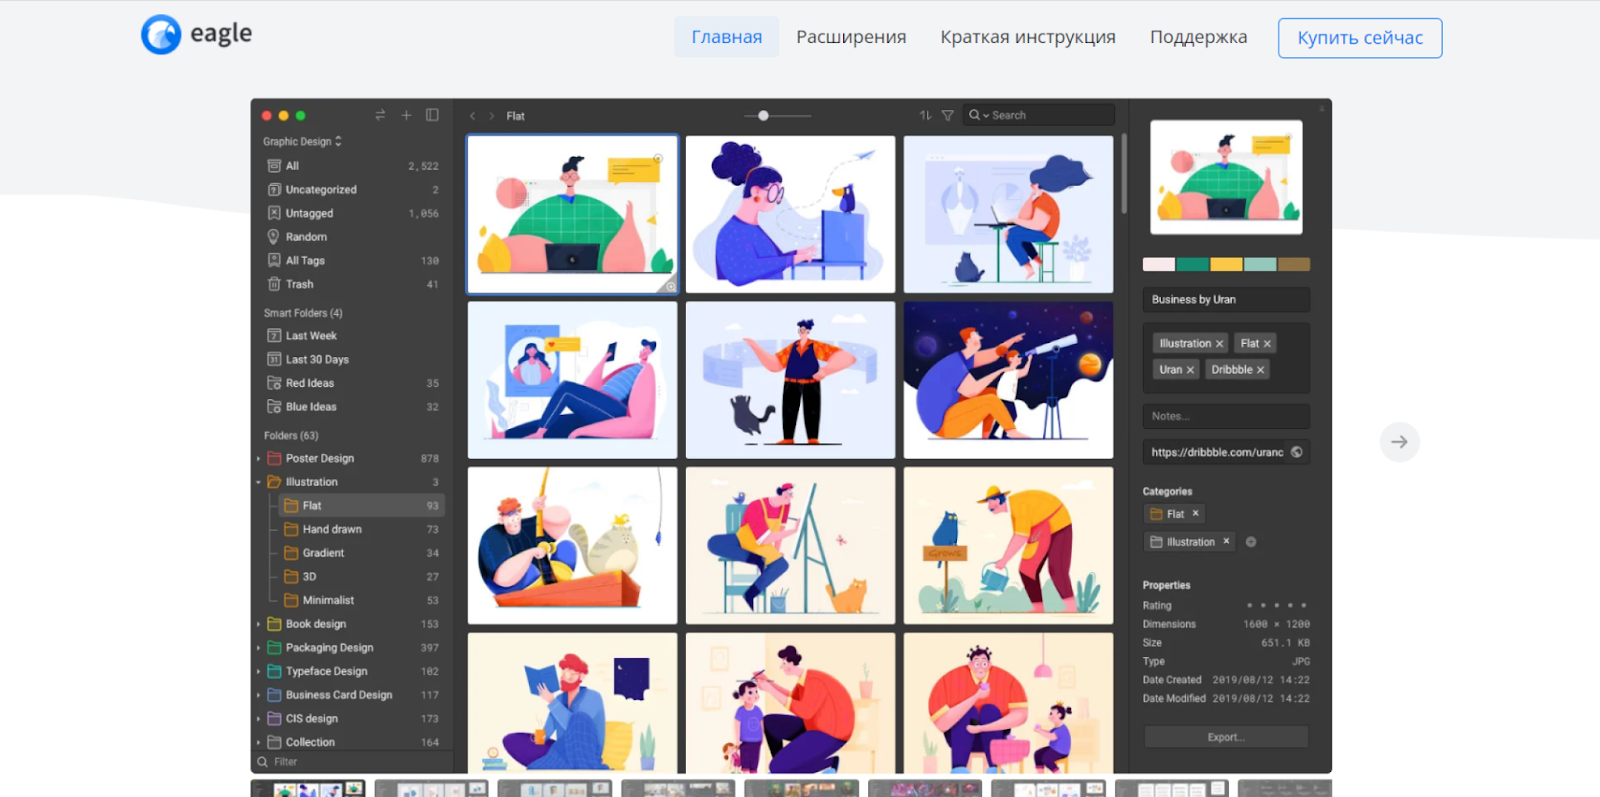Select Uncategorized in sidebar
Image resolution: width=1600 pixels, height=797 pixels.
coord(352,190)
